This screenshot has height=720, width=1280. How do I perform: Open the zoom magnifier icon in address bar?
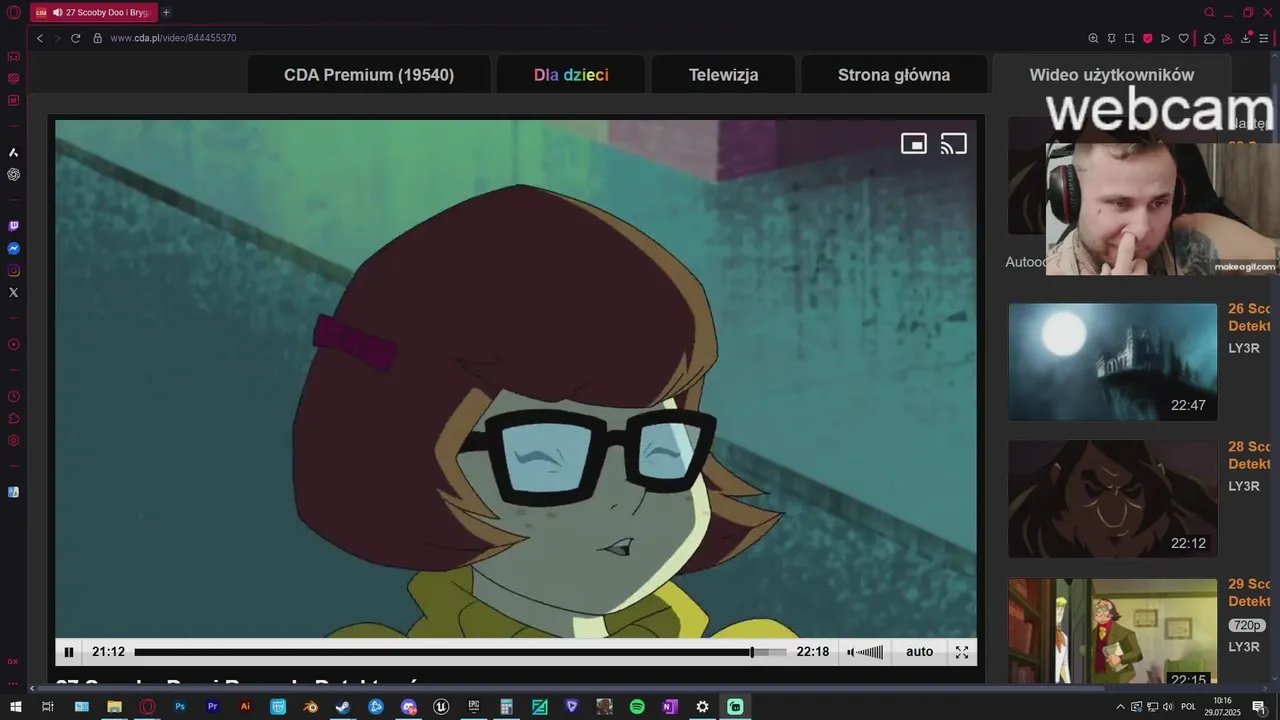[1093, 38]
